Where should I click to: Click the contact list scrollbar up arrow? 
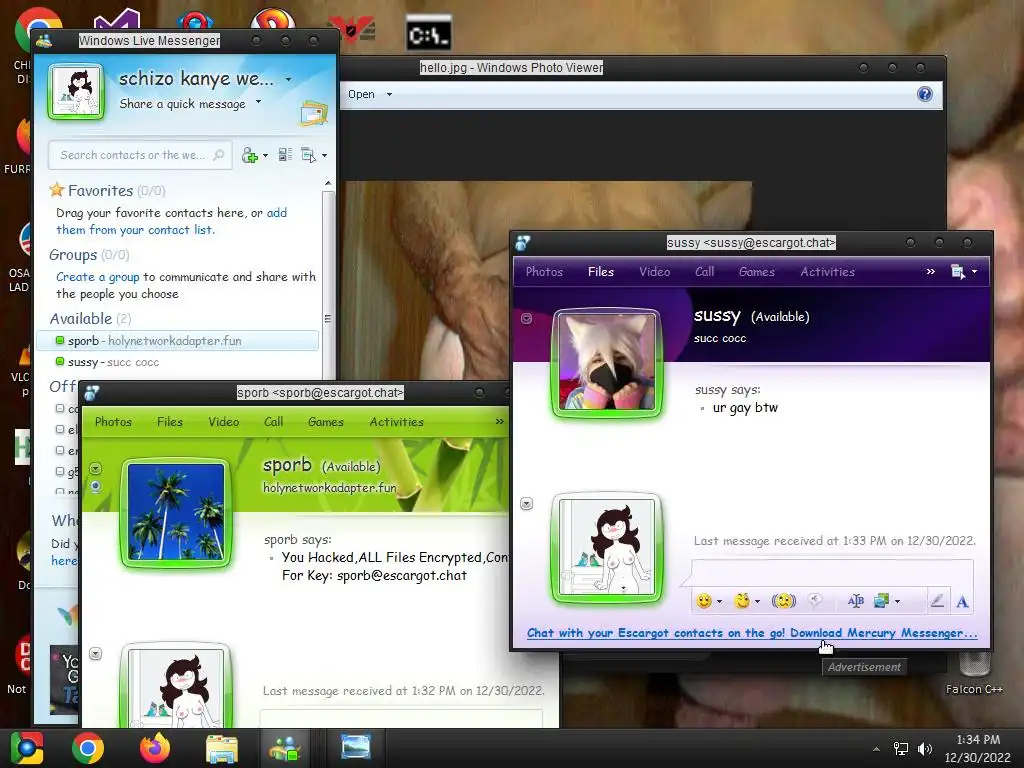pyautogui.click(x=328, y=184)
